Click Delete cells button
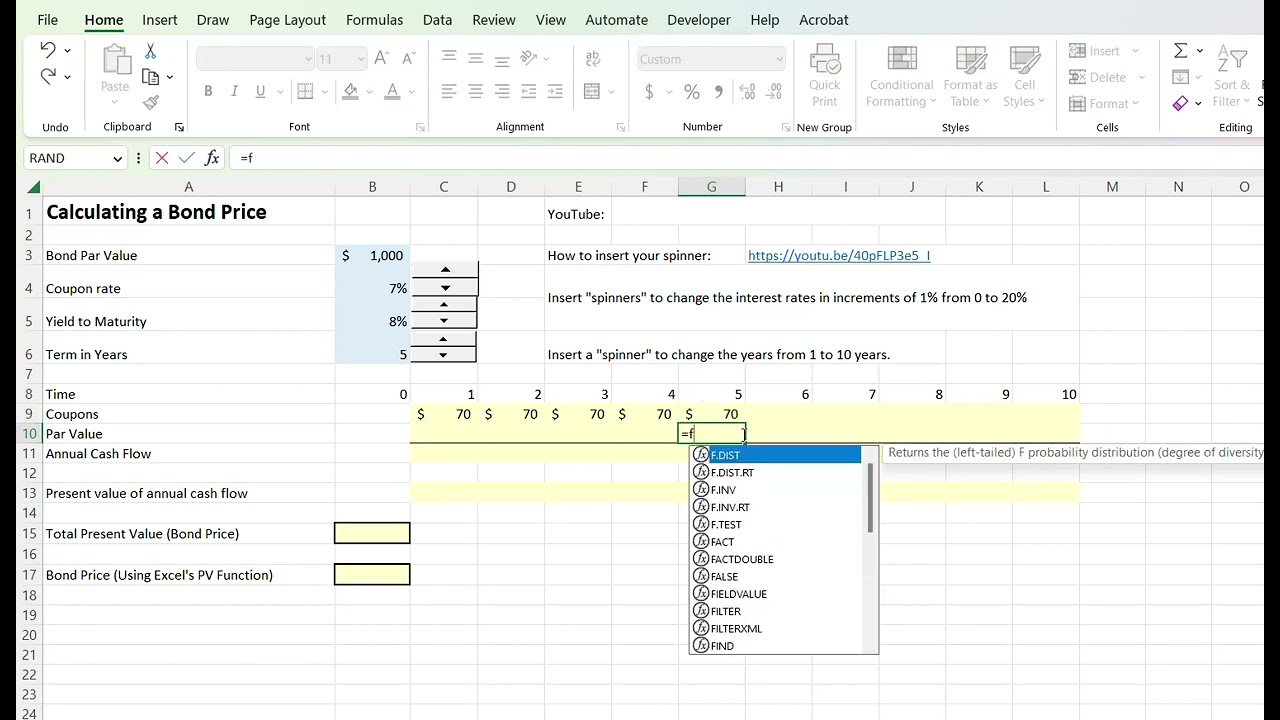 coord(1098,77)
